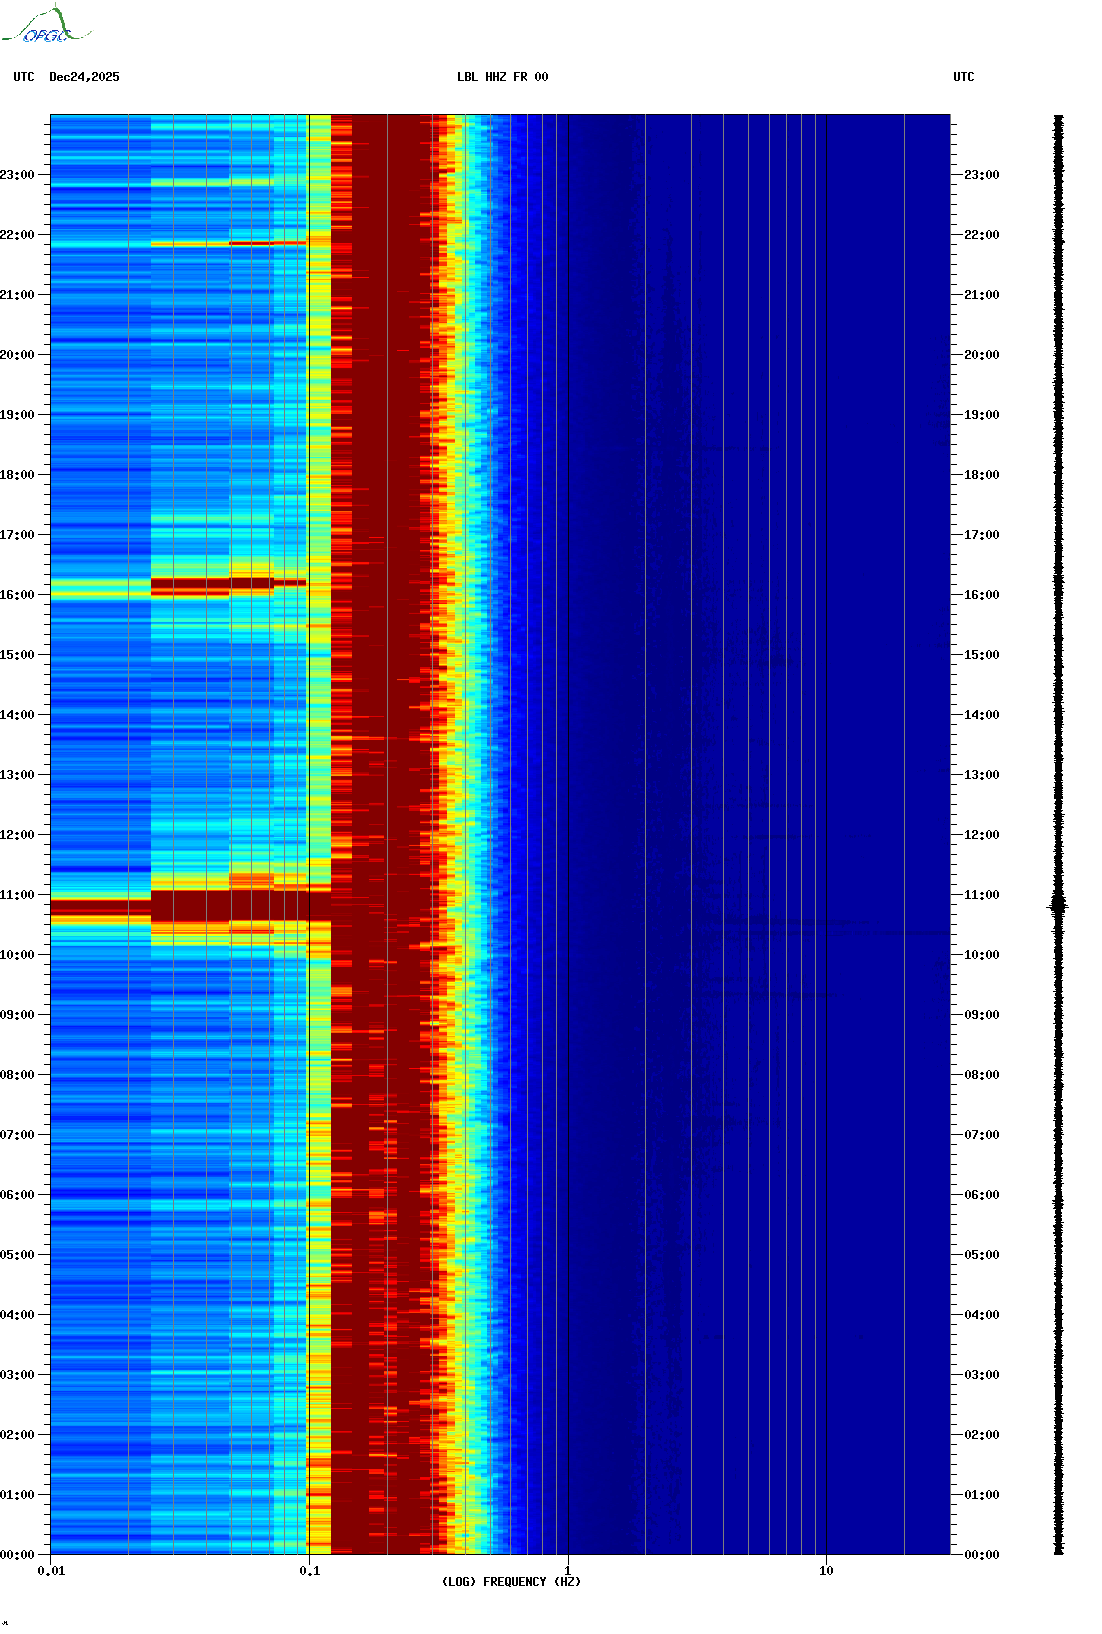The image size is (1102, 1634).
Task: Select the 11:00 tick on right time axis
Action: click(981, 895)
